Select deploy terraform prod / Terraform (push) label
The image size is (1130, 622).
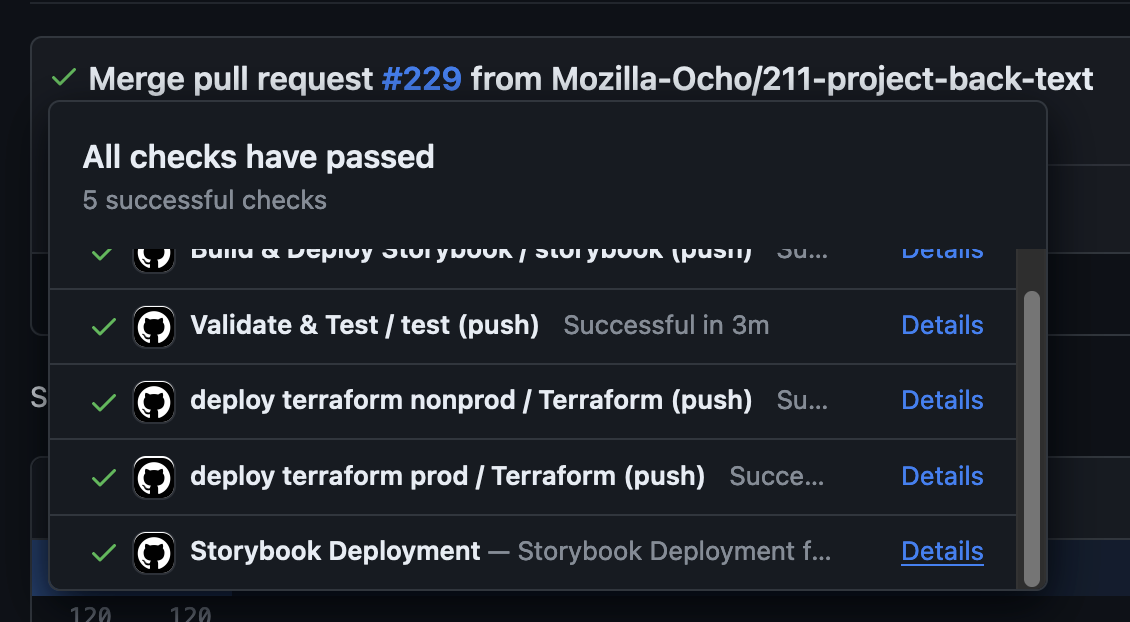tap(448, 476)
